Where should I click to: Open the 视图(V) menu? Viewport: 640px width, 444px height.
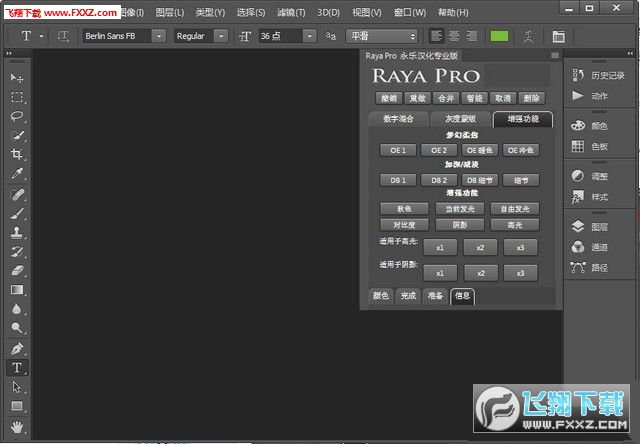pyautogui.click(x=367, y=13)
